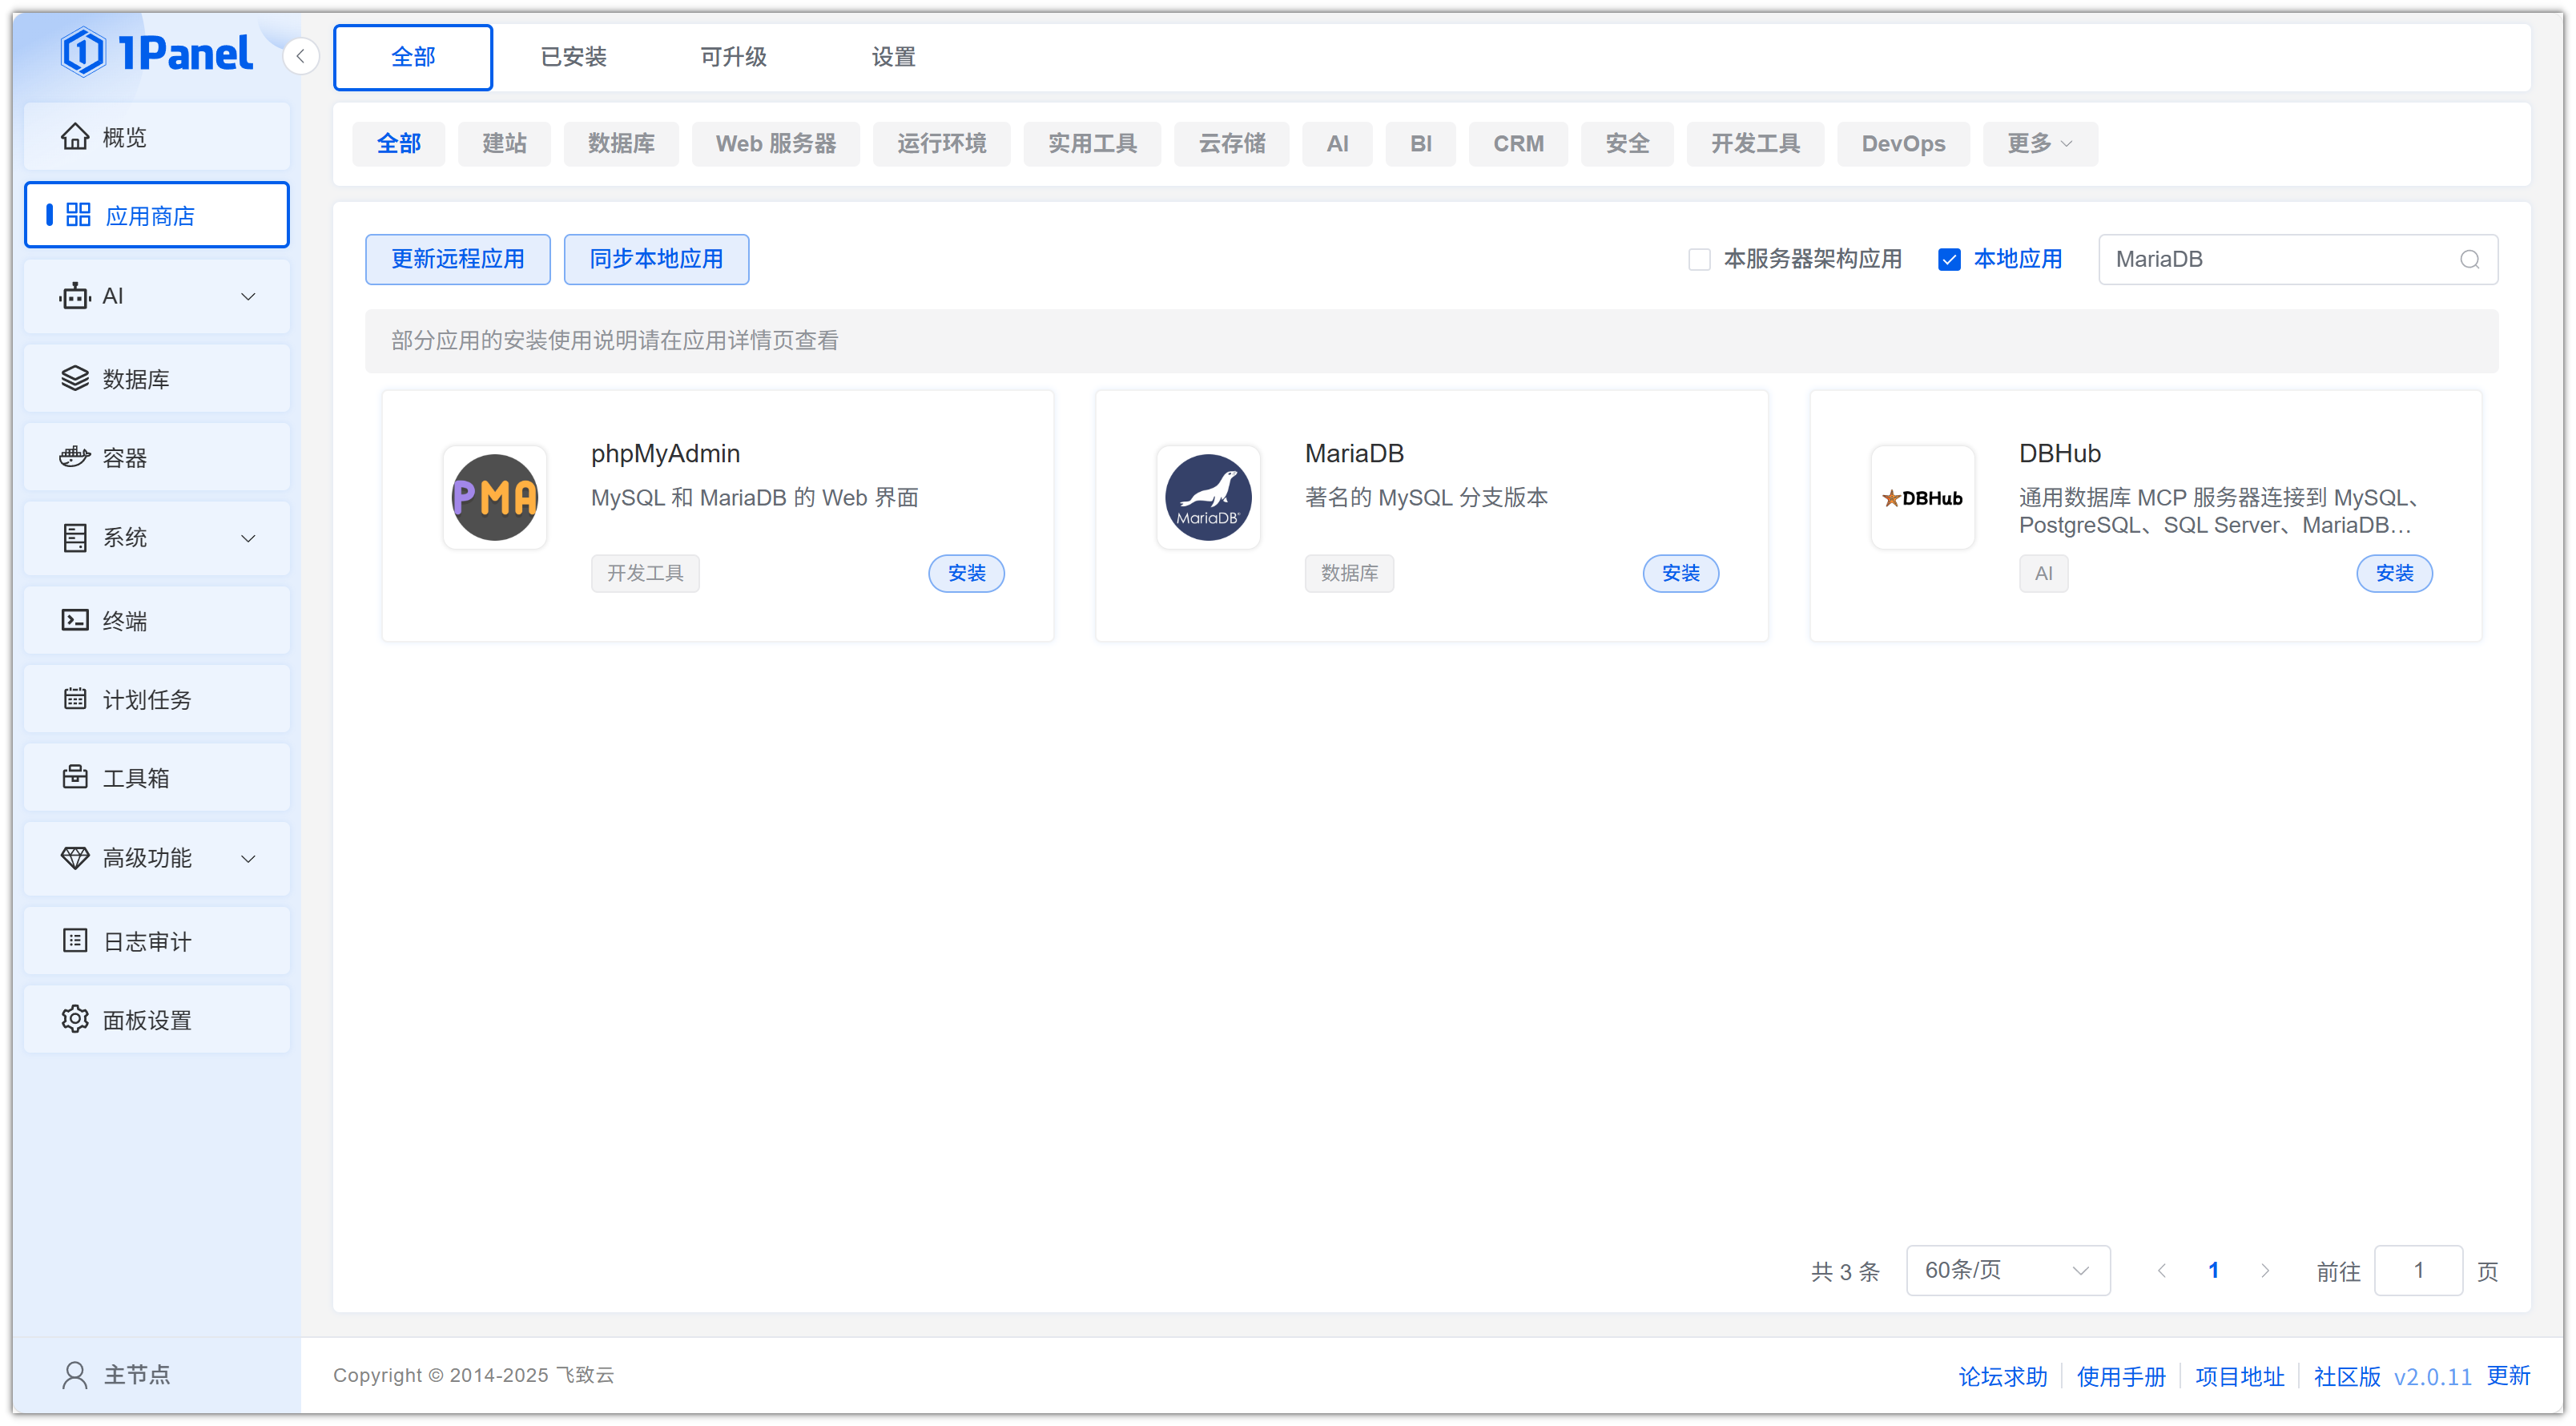This screenshot has height=1426, width=2576.
Task: Open the terminal (终端) sidebar icon
Action: pos(75,620)
